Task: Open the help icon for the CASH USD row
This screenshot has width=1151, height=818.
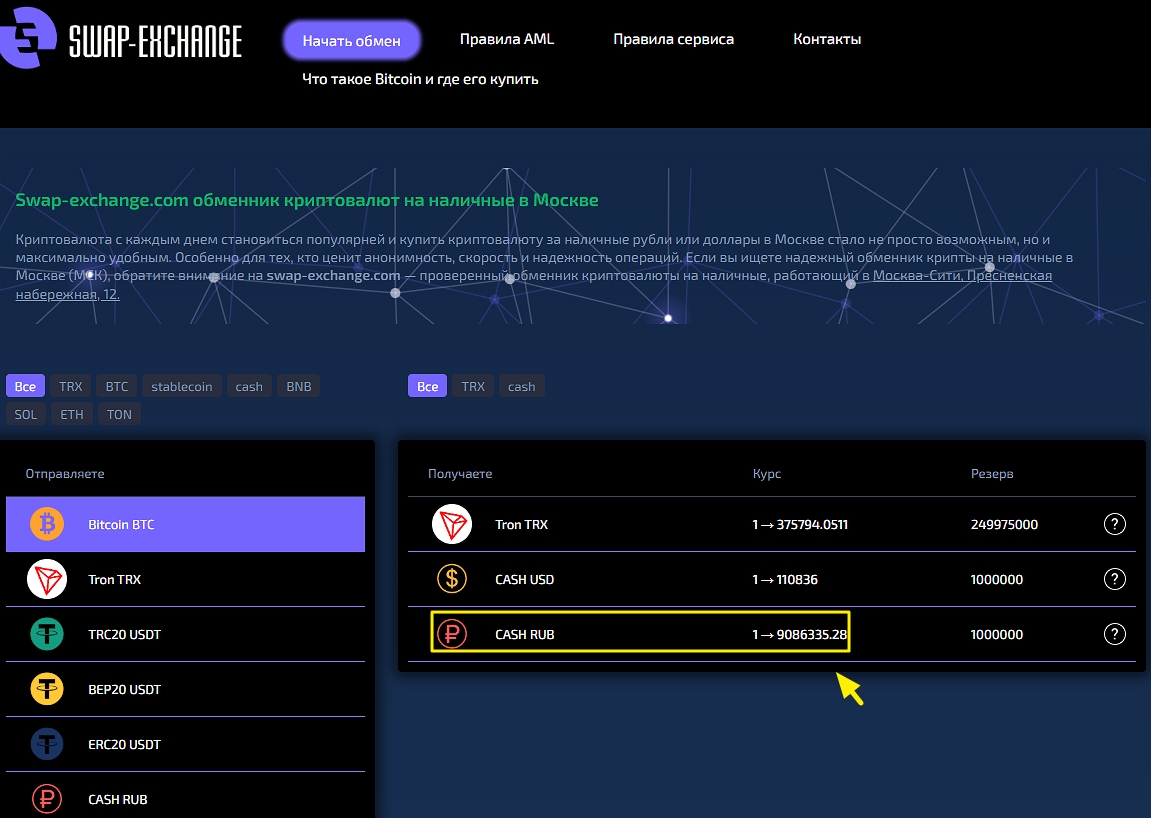Action: [x=1114, y=579]
